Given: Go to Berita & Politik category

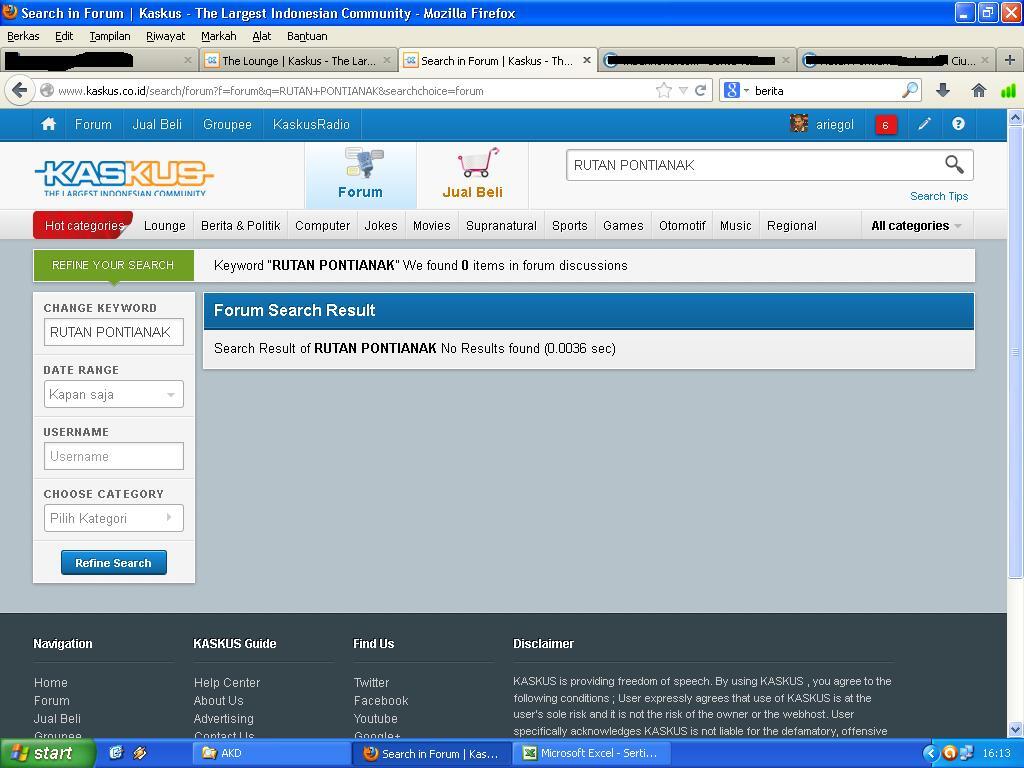Looking at the screenshot, I should click(240, 225).
